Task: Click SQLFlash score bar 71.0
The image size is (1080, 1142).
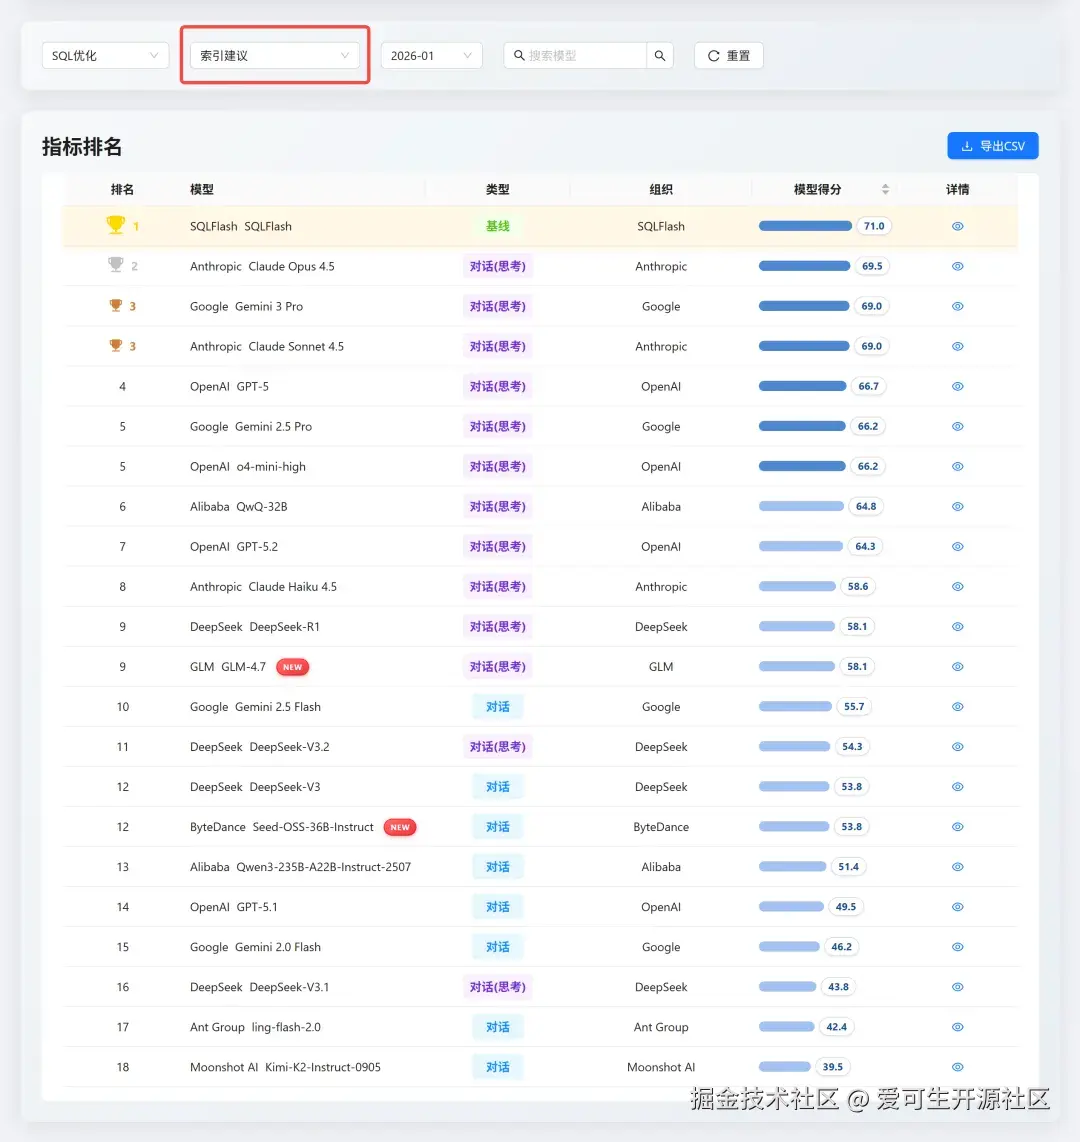Action: click(x=805, y=227)
